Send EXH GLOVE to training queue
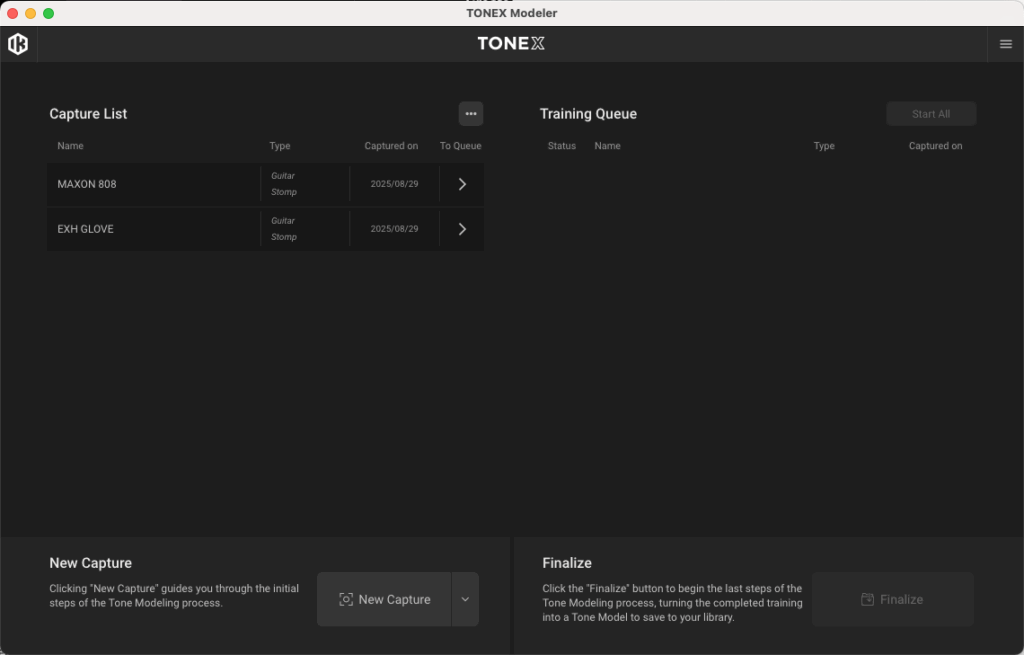This screenshot has height=655, width=1024. 462,229
